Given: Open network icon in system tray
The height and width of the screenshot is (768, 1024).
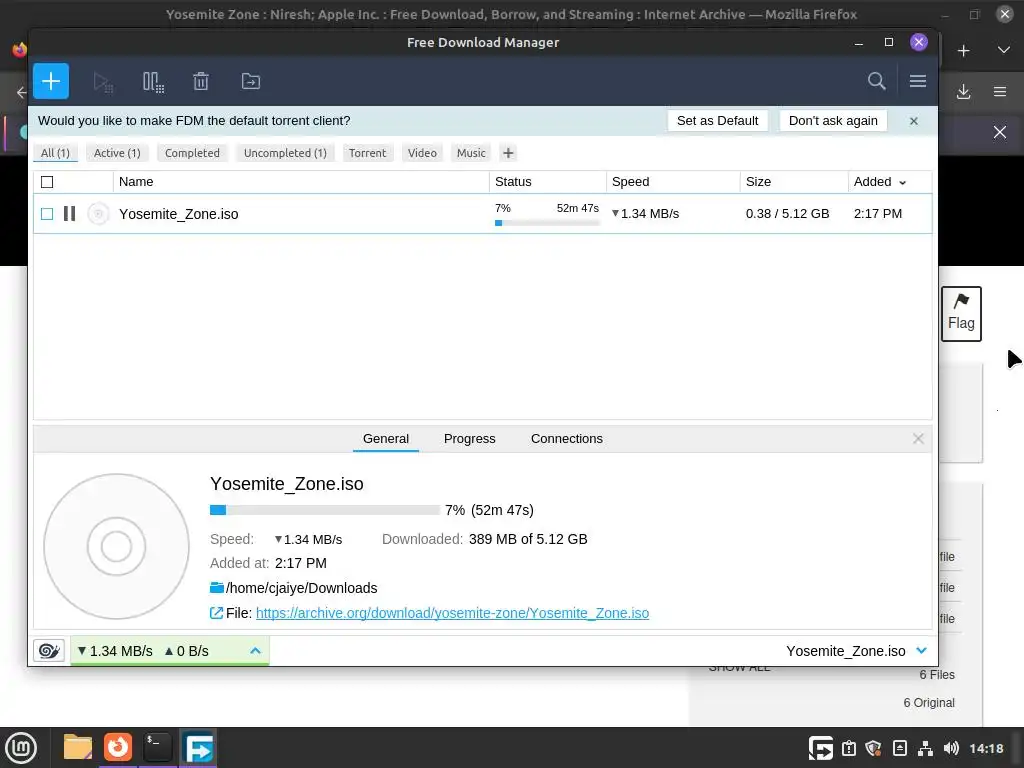Looking at the screenshot, I should coord(925,748).
